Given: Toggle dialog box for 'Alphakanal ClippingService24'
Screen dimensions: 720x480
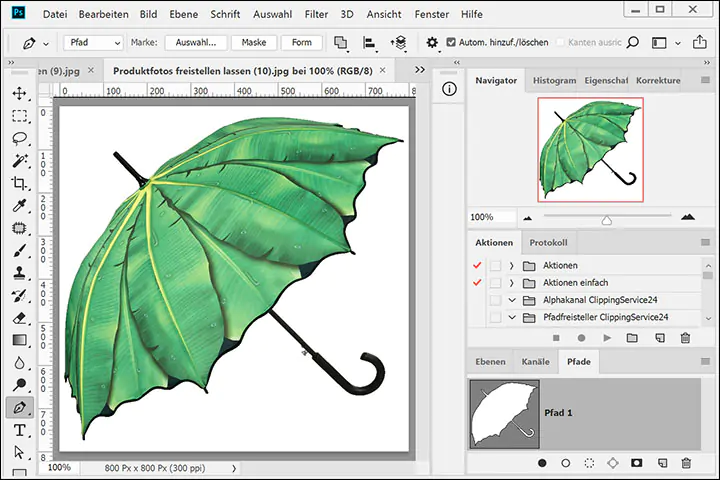Looking at the screenshot, I should (x=495, y=300).
